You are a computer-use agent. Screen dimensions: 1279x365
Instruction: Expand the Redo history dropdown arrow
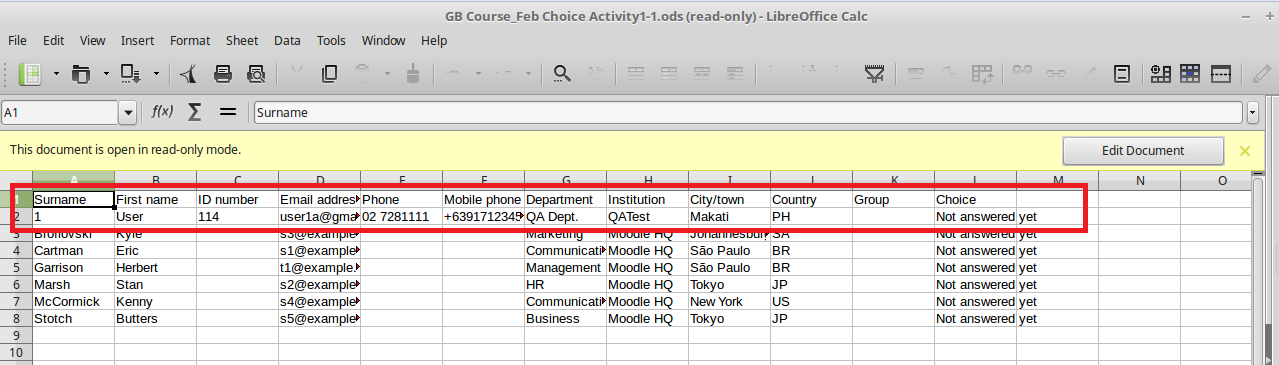(528, 73)
